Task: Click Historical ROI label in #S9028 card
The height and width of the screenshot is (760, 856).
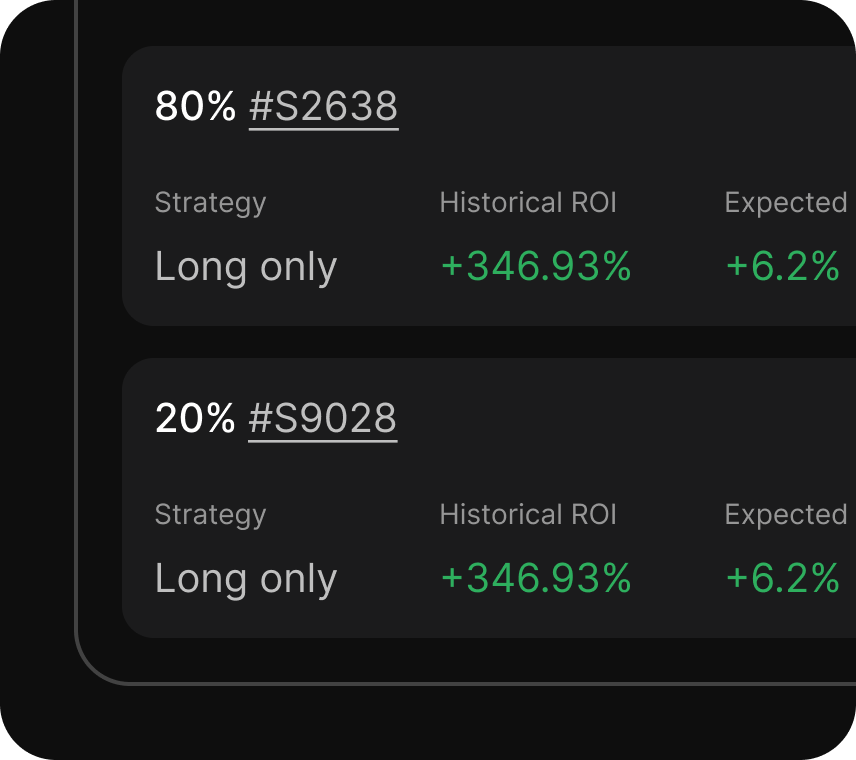Action: [x=528, y=515]
